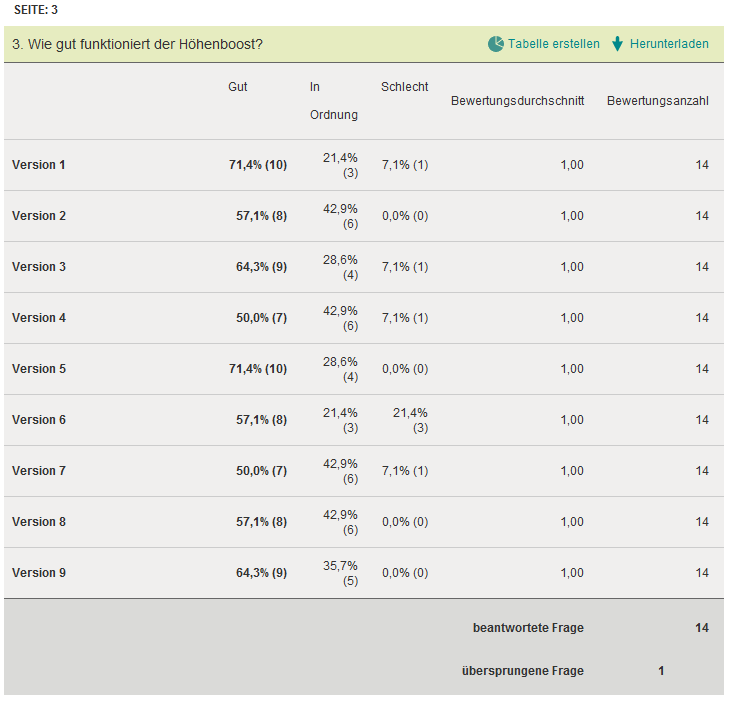Select the Version 1 row label
731x702 pixels.
tap(39, 165)
